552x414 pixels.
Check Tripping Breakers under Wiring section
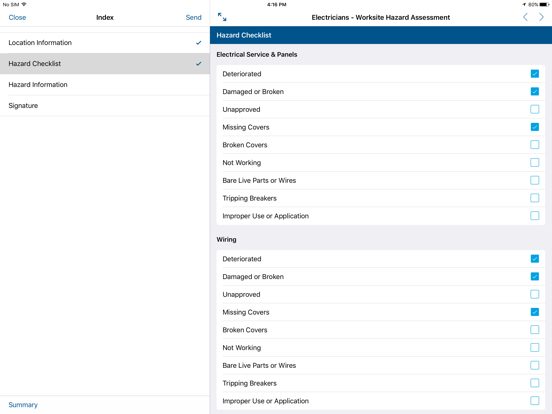(x=534, y=383)
